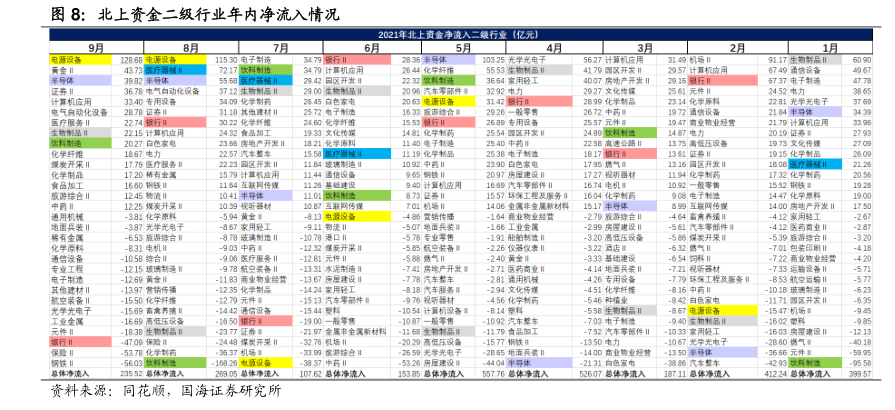
Task: Click blue 医疗器械 II cell in 8月 column
Action: 163,71
